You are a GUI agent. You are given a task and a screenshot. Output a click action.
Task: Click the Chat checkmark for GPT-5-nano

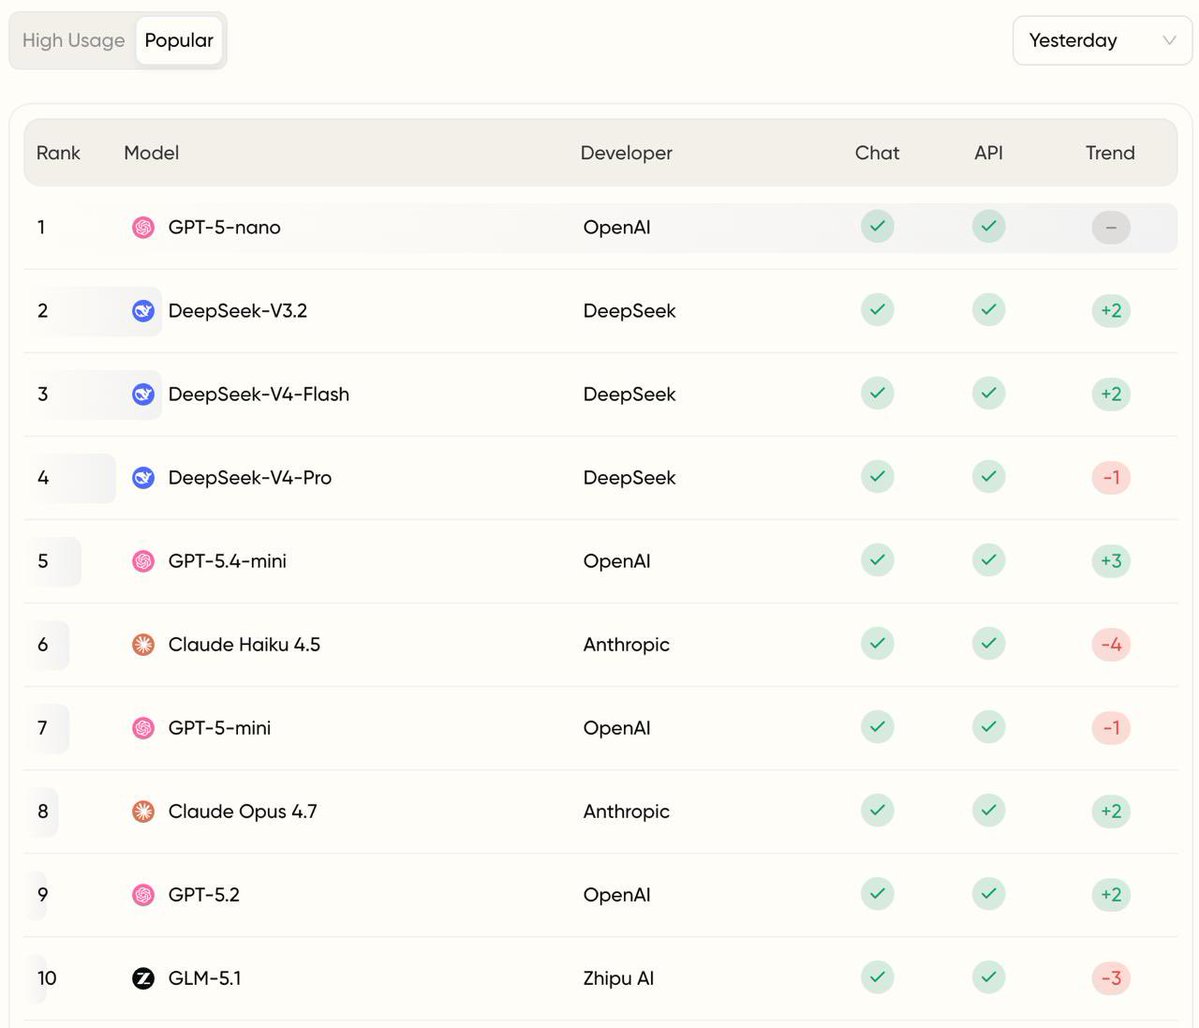click(x=877, y=226)
